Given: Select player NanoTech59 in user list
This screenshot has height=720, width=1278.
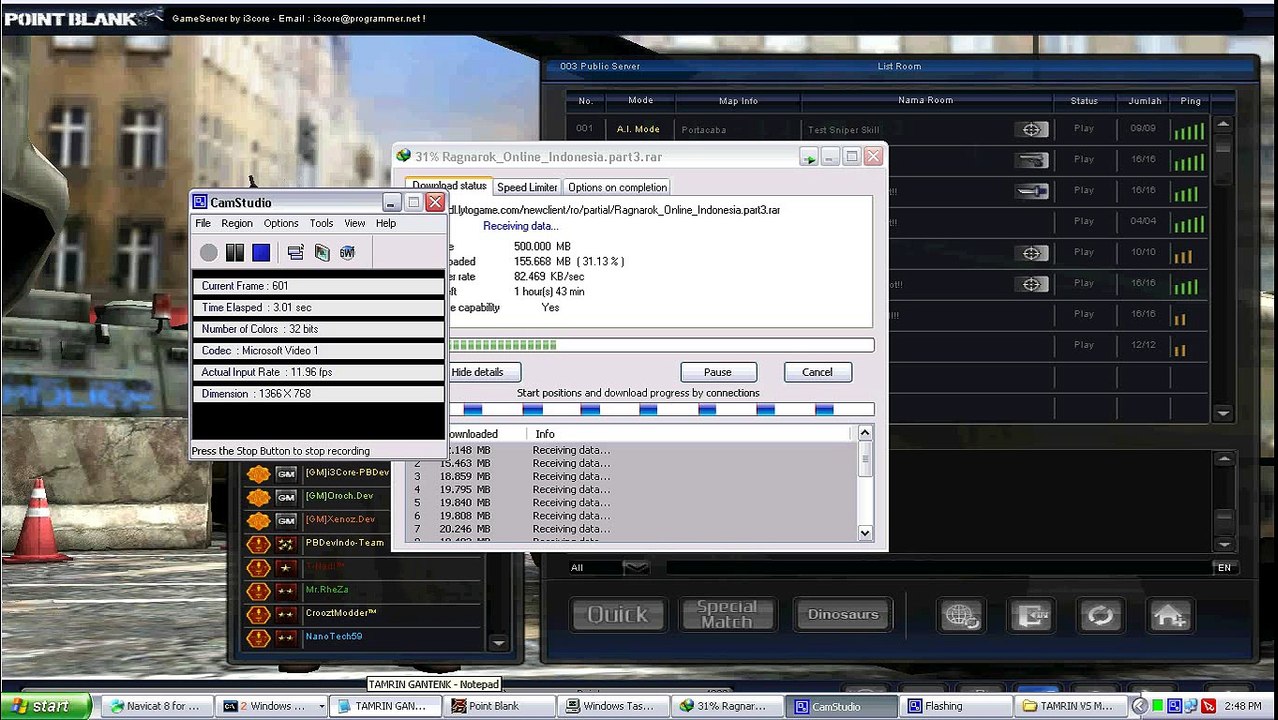Looking at the screenshot, I should point(333,636).
